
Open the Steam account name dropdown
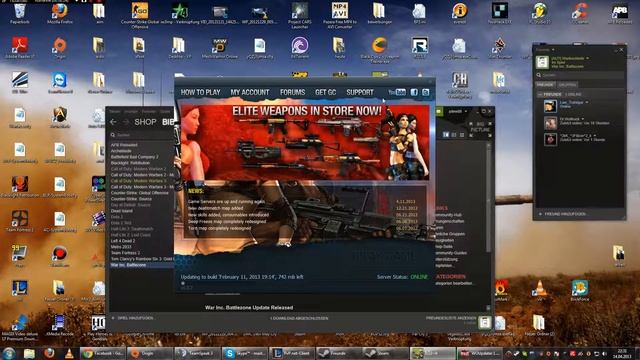pyautogui.click(x=458, y=111)
